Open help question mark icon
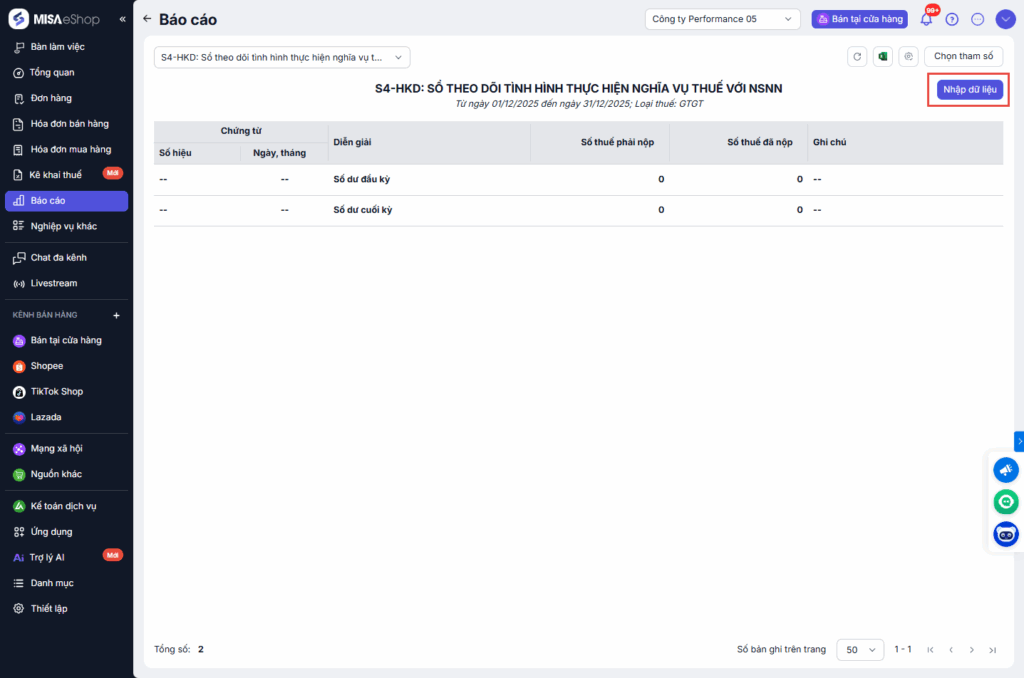Screen dimensions: 1024x678 952,20
